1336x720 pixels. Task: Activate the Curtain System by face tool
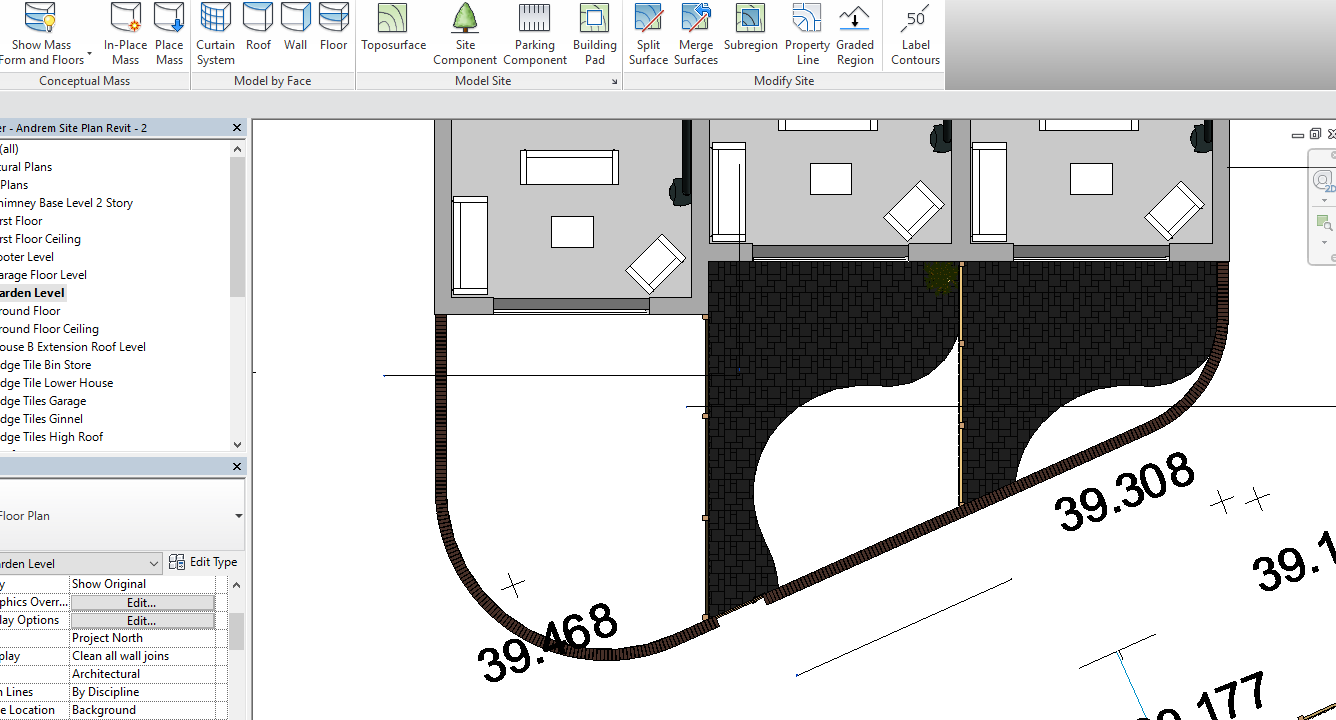[215, 35]
